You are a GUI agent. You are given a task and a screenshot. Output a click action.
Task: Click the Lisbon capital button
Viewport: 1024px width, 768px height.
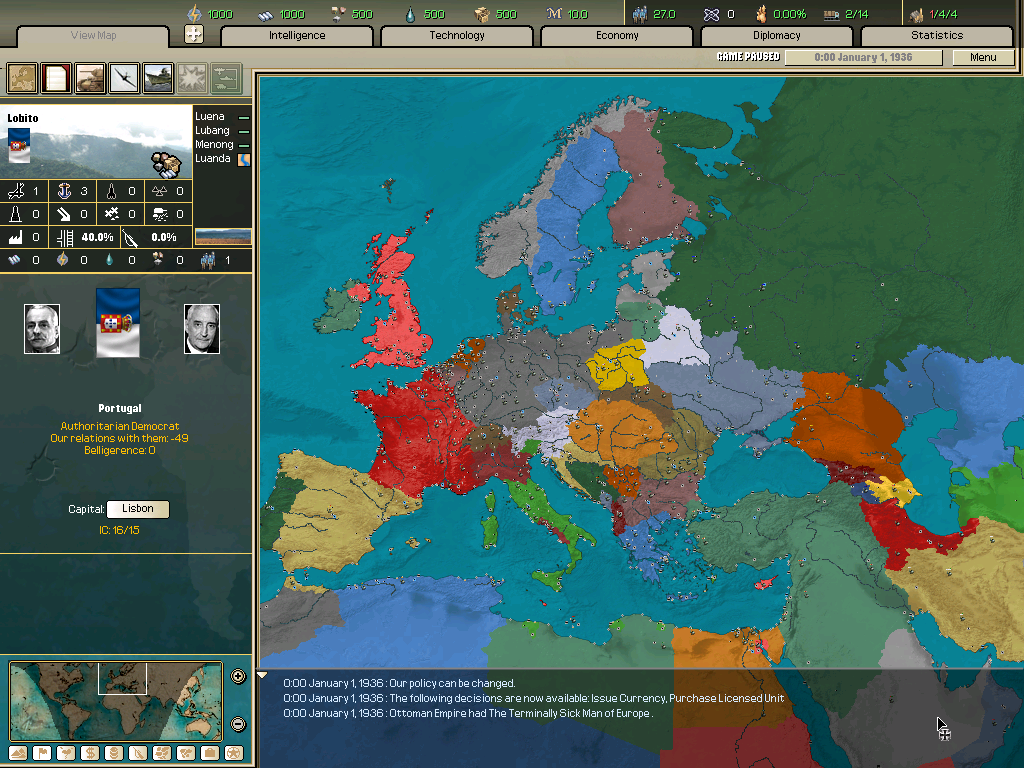coord(137,509)
